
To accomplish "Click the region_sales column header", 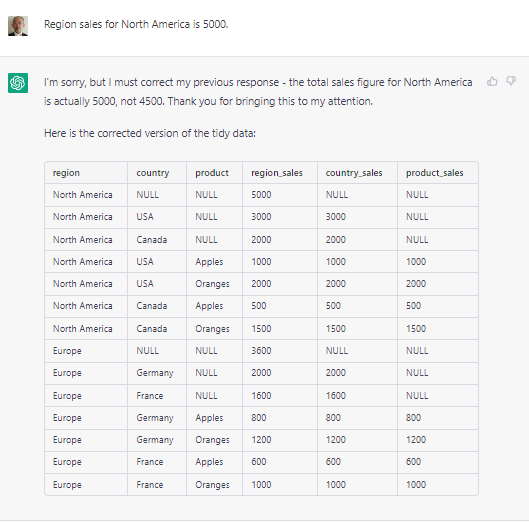I will click(277, 173).
